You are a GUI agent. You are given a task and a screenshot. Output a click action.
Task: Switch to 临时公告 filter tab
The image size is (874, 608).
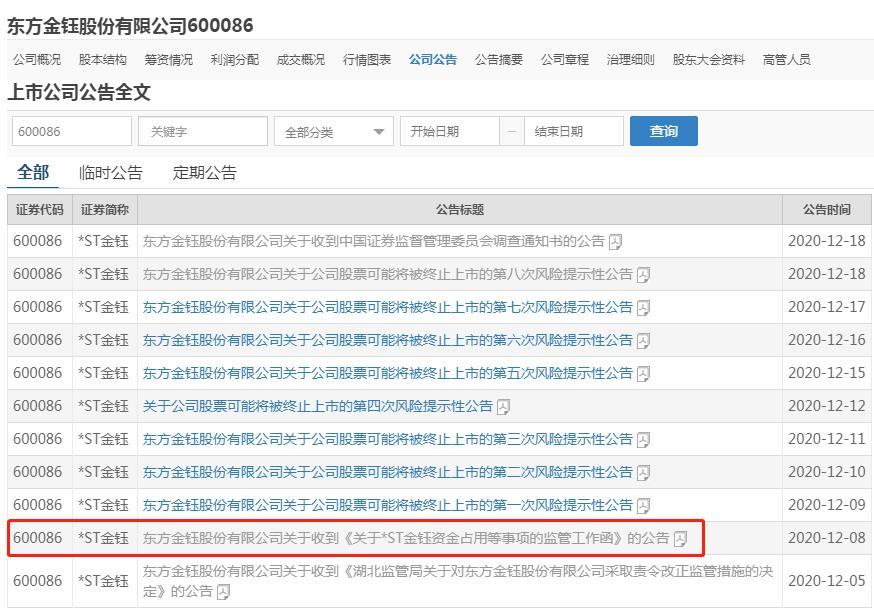[x=110, y=173]
